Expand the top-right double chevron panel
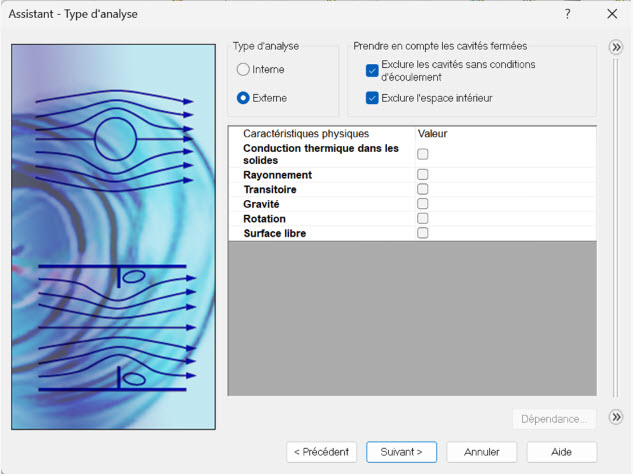633x474 pixels. (616, 47)
